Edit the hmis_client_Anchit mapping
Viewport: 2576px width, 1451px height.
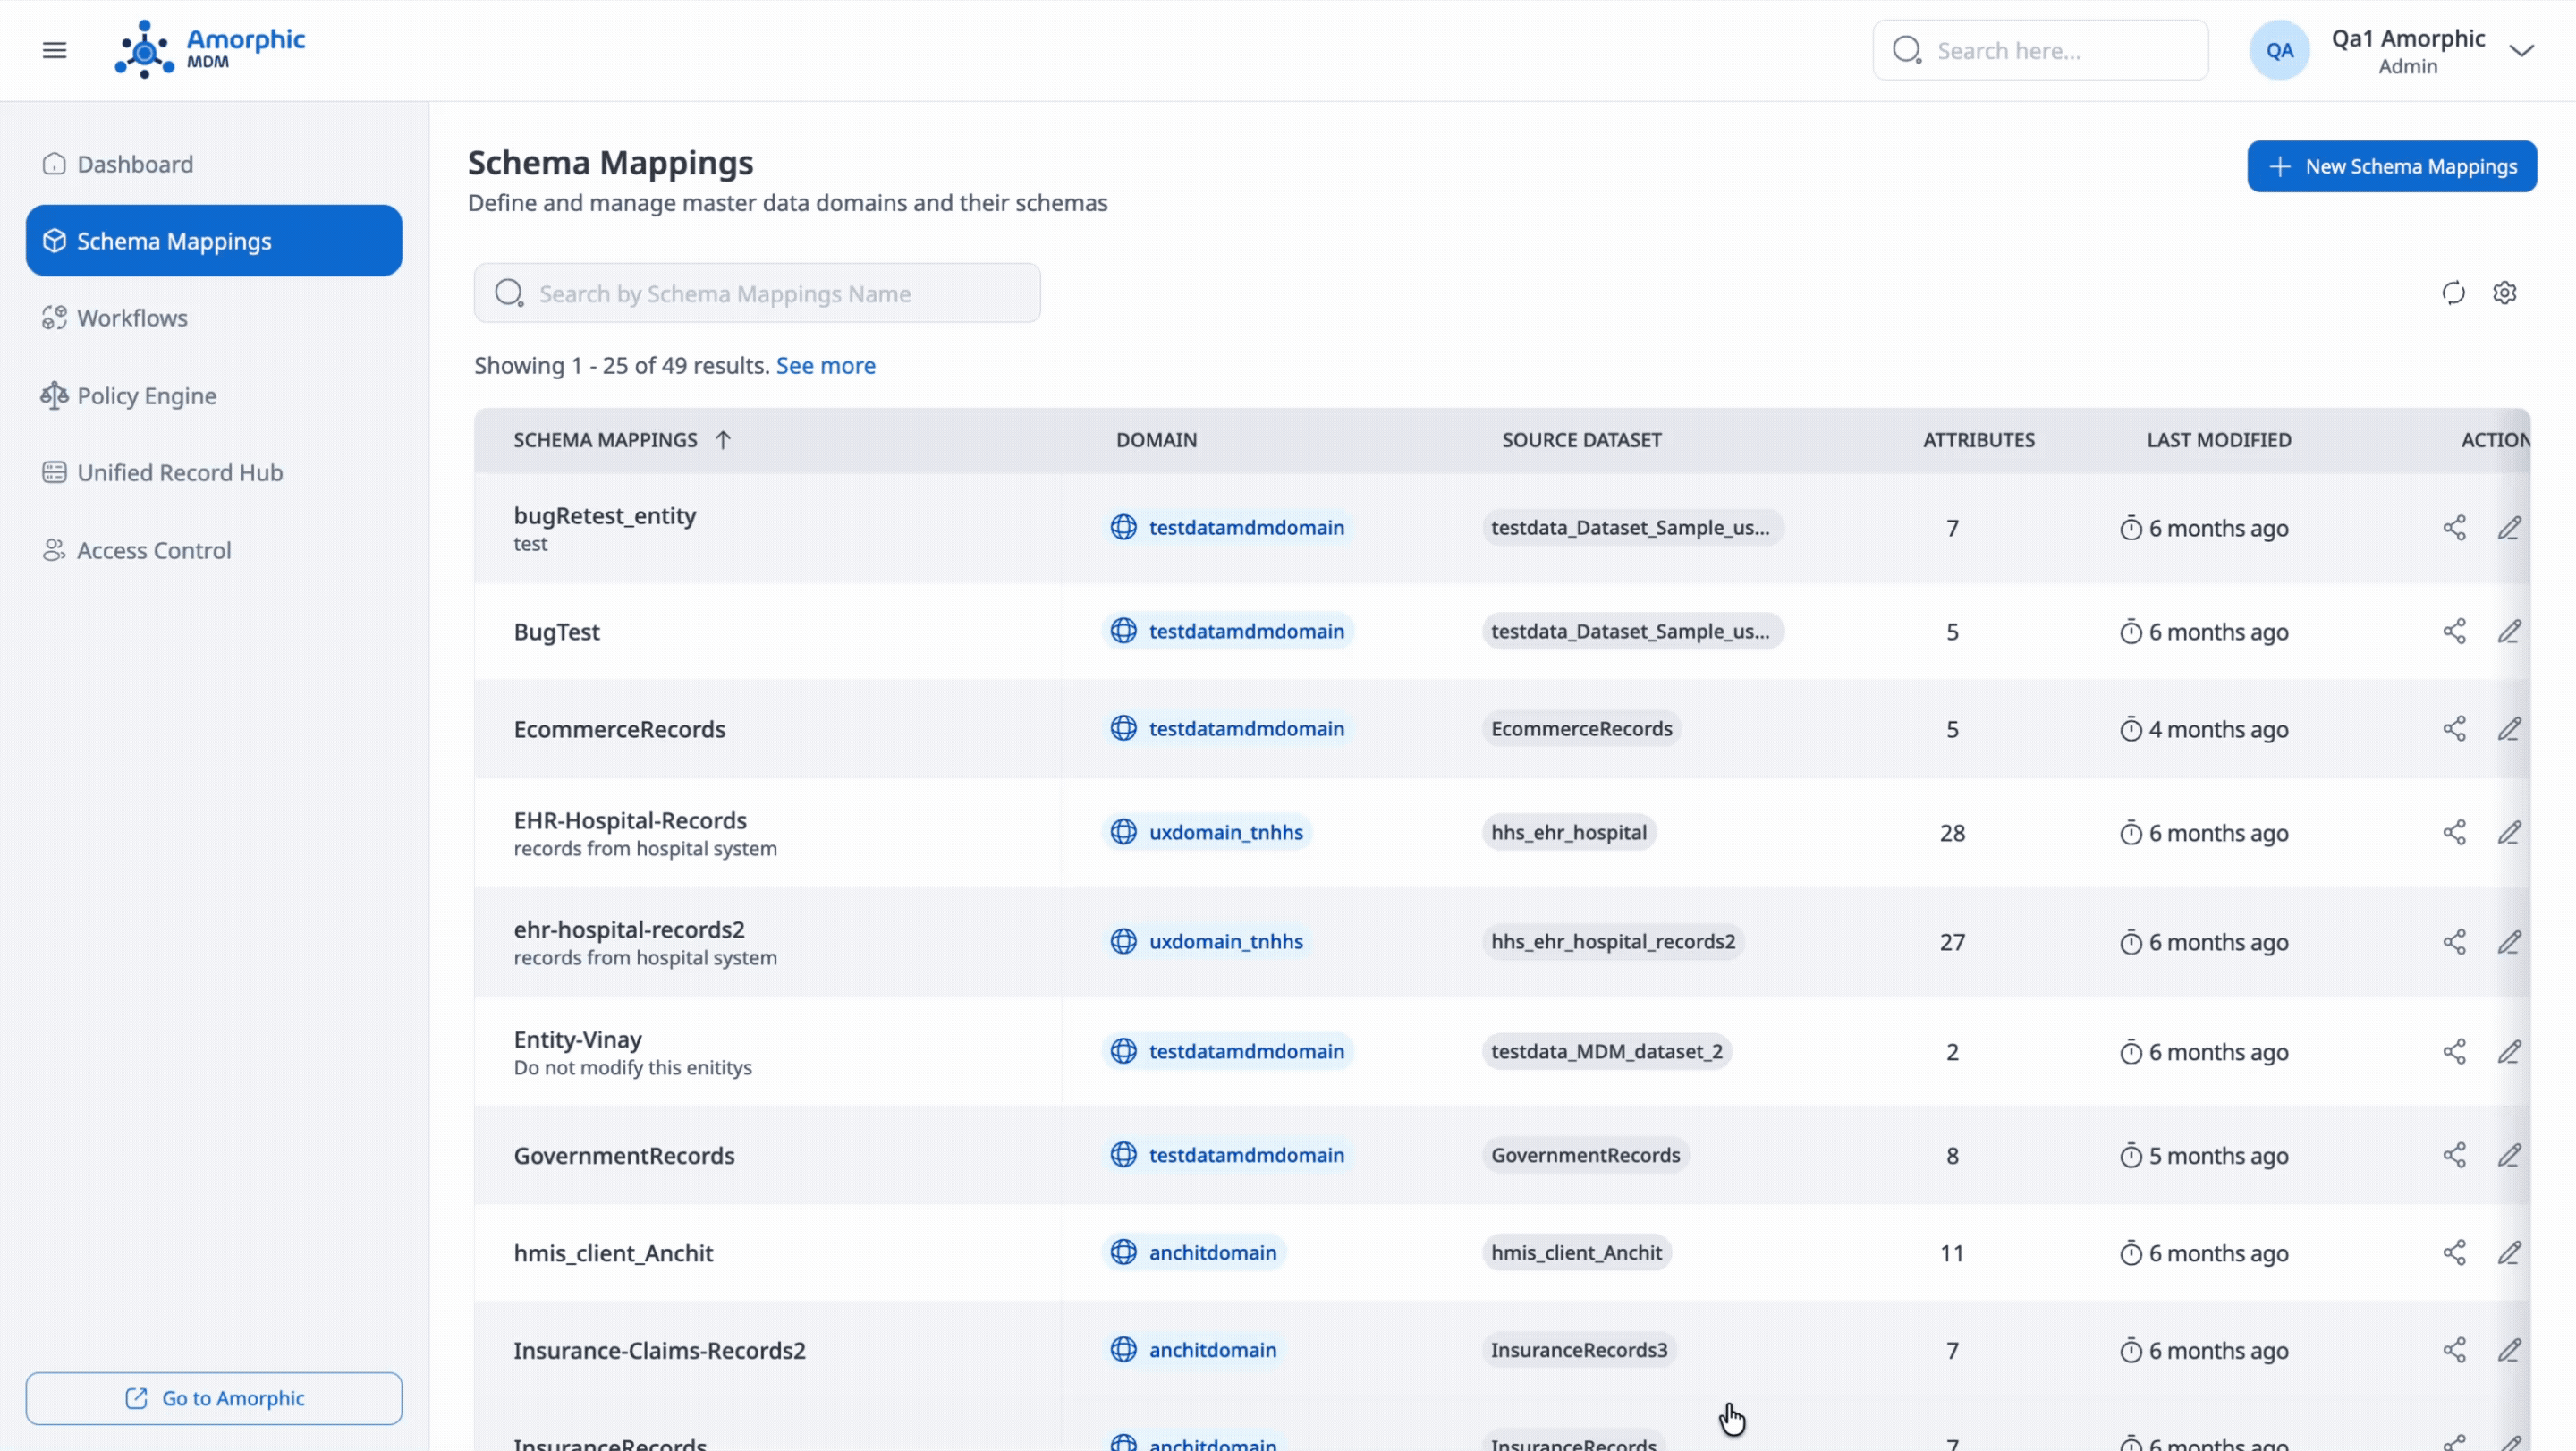pos(2509,1252)
